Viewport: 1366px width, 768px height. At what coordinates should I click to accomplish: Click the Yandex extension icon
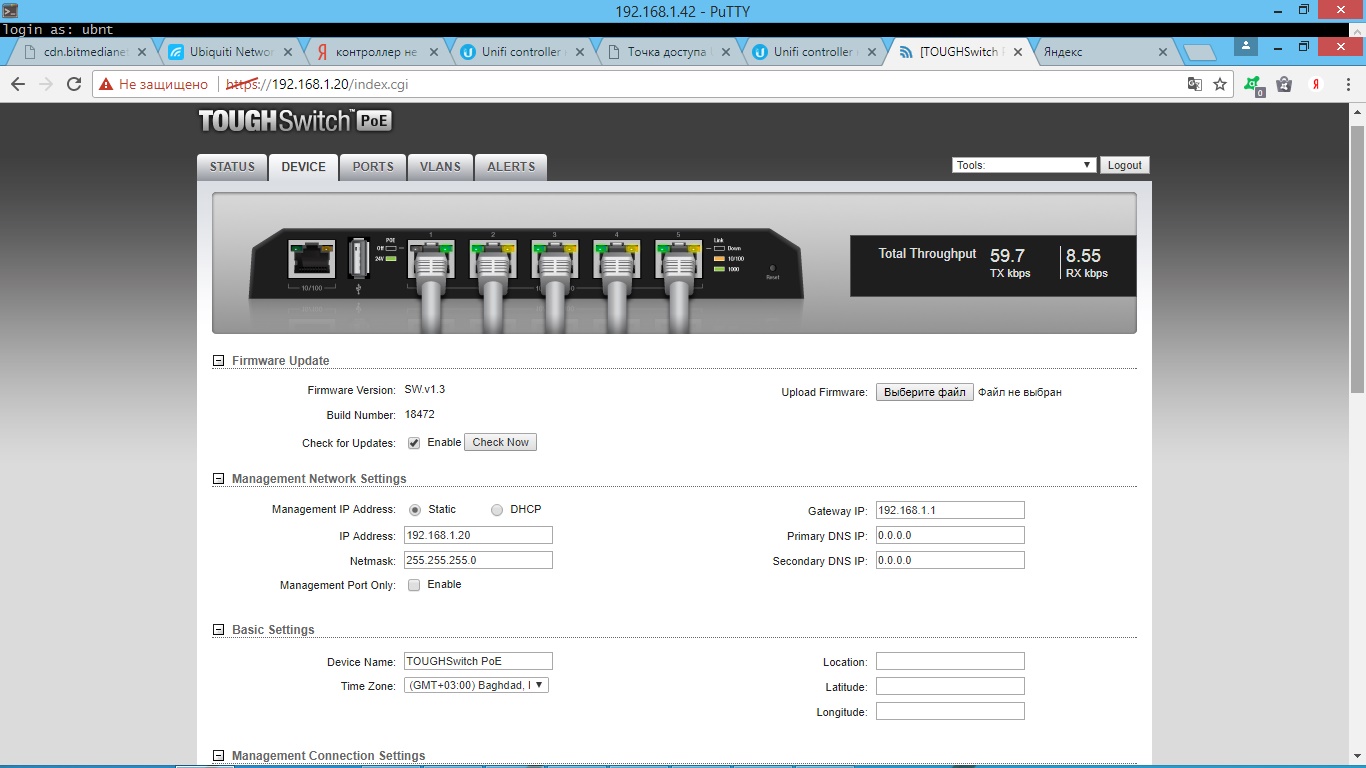[x=1317, y=85]
